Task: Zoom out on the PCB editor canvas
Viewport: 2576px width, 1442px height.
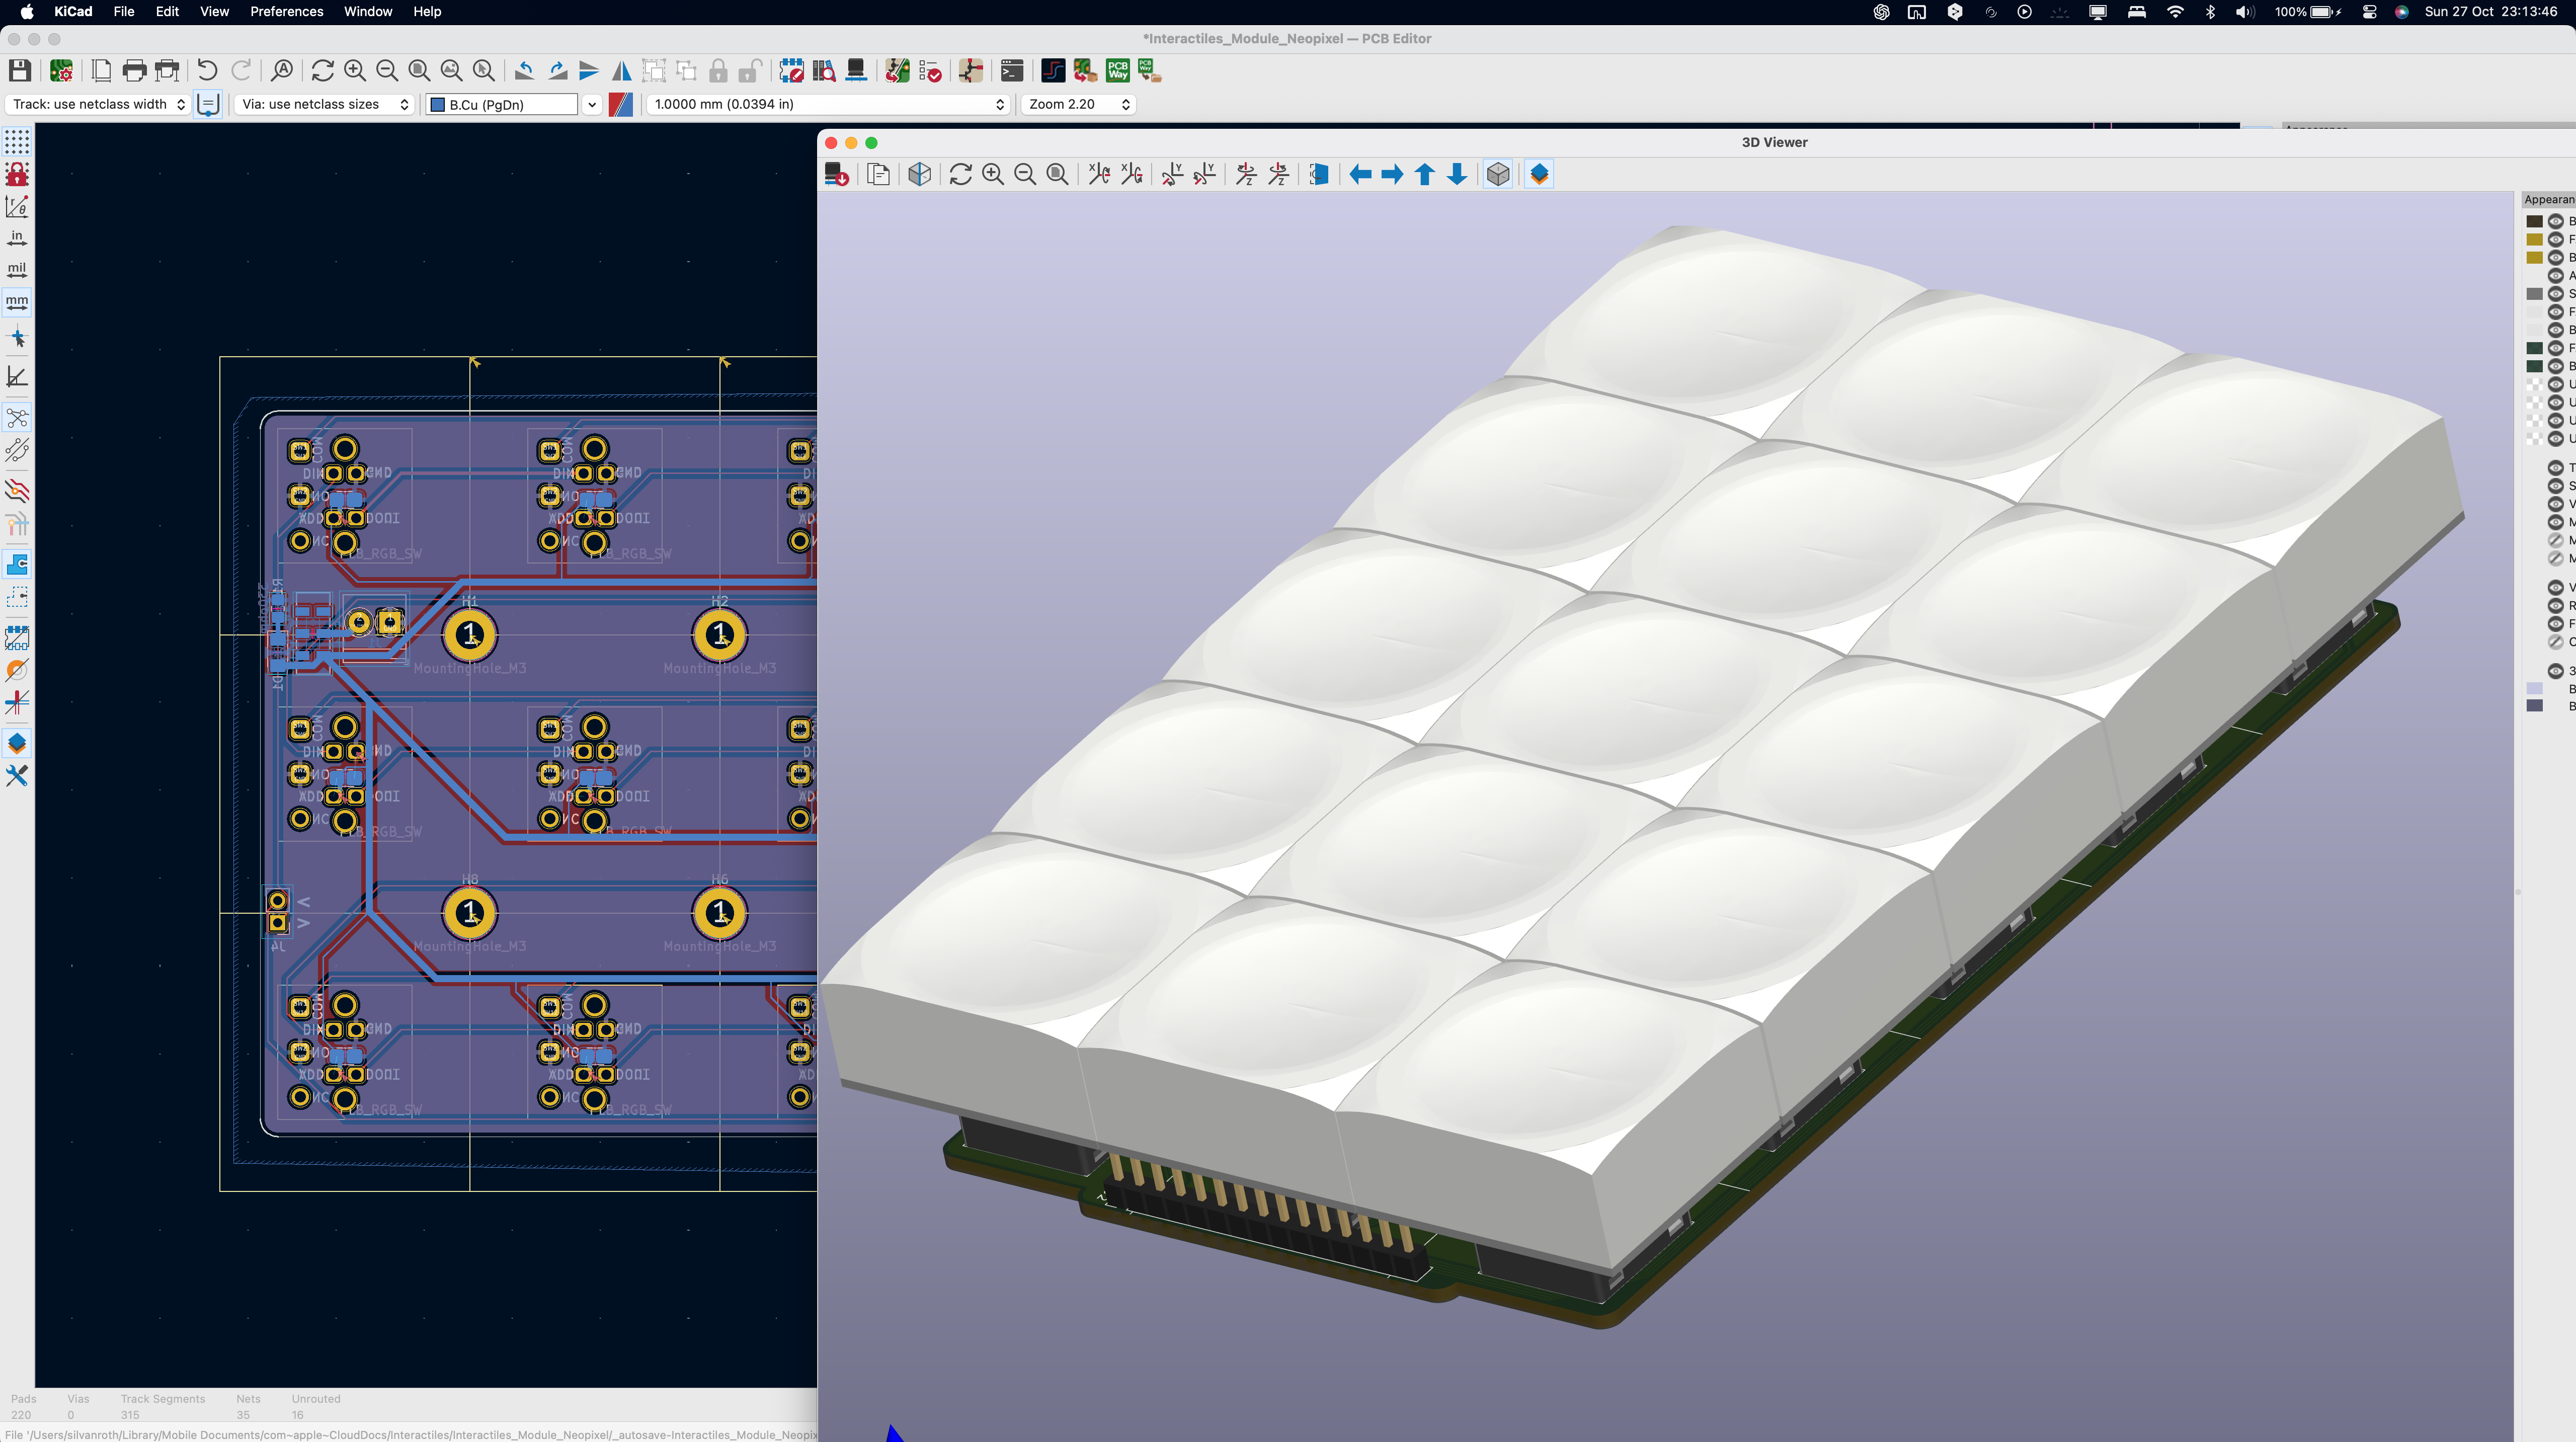Action: tap(386, 70)
